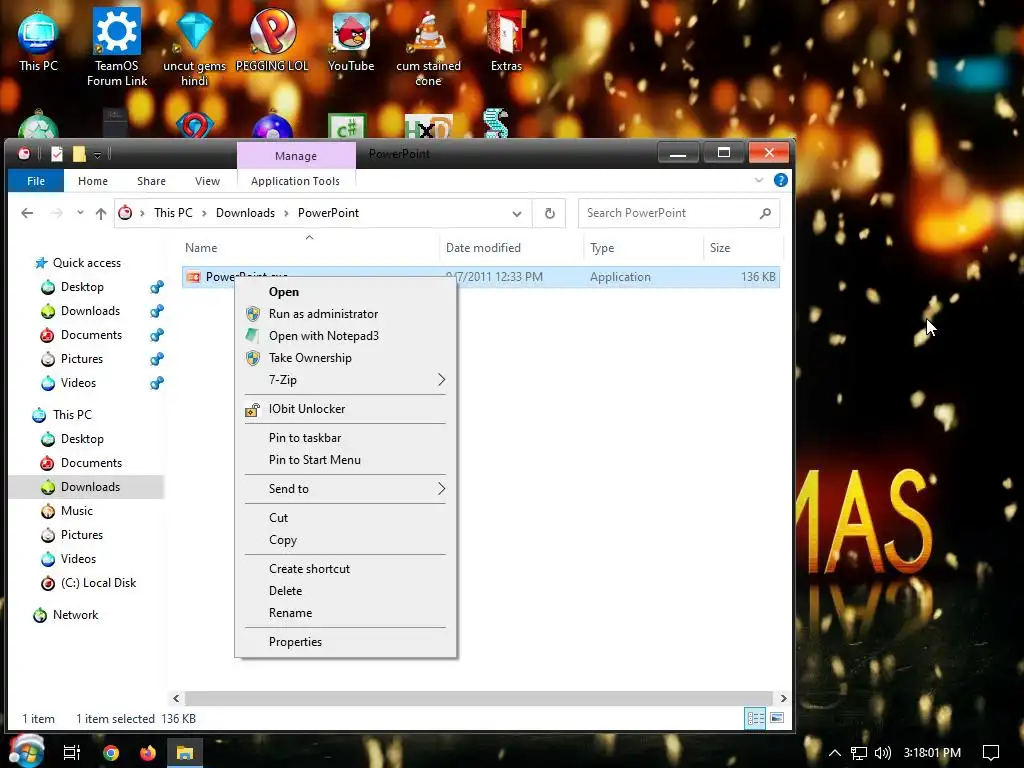The height and width of the screenshot is (768, 1024).
Task: Sort by the Name column header
Action: [x=309, y=248]
